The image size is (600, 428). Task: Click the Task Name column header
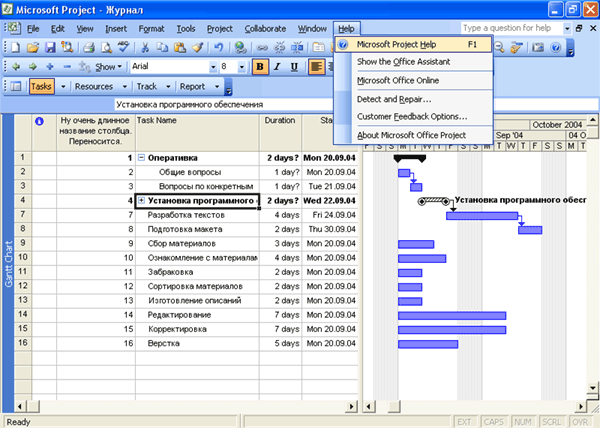197,132
